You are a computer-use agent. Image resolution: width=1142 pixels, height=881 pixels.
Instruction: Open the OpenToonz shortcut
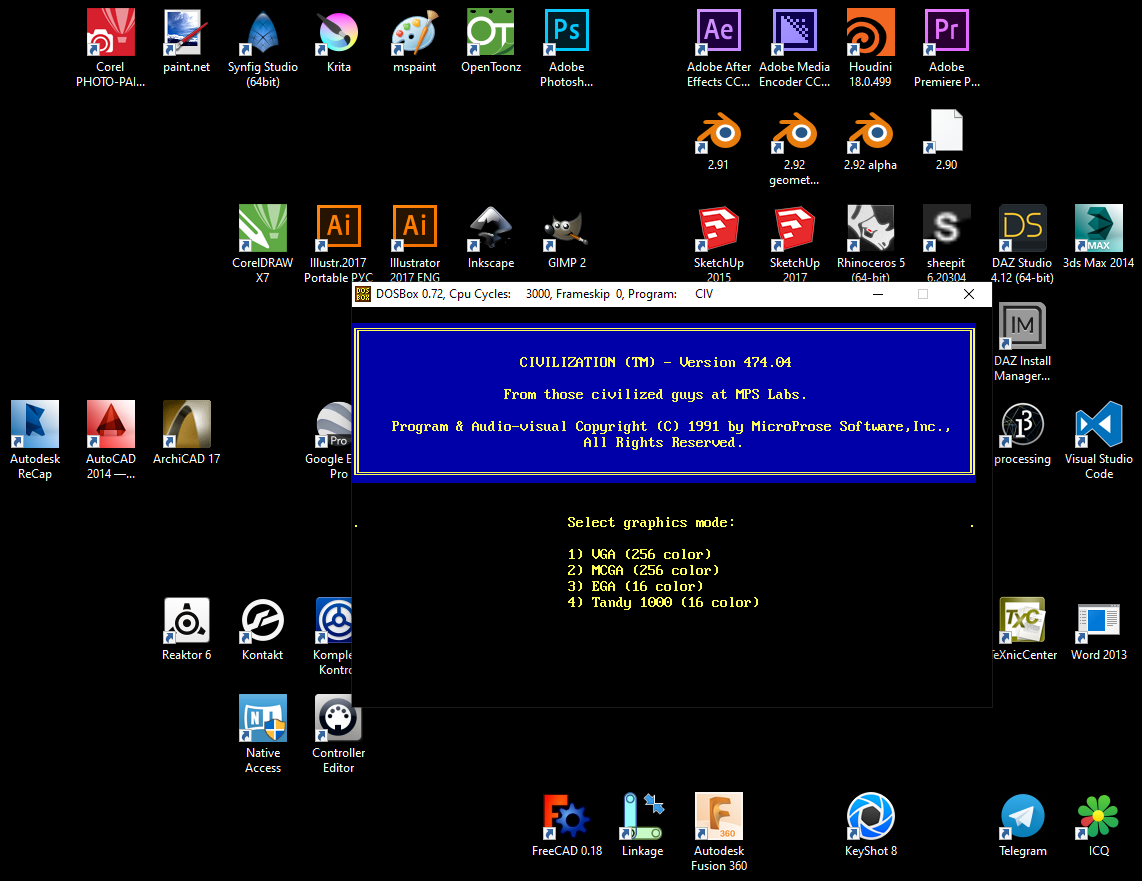(491, 33)
